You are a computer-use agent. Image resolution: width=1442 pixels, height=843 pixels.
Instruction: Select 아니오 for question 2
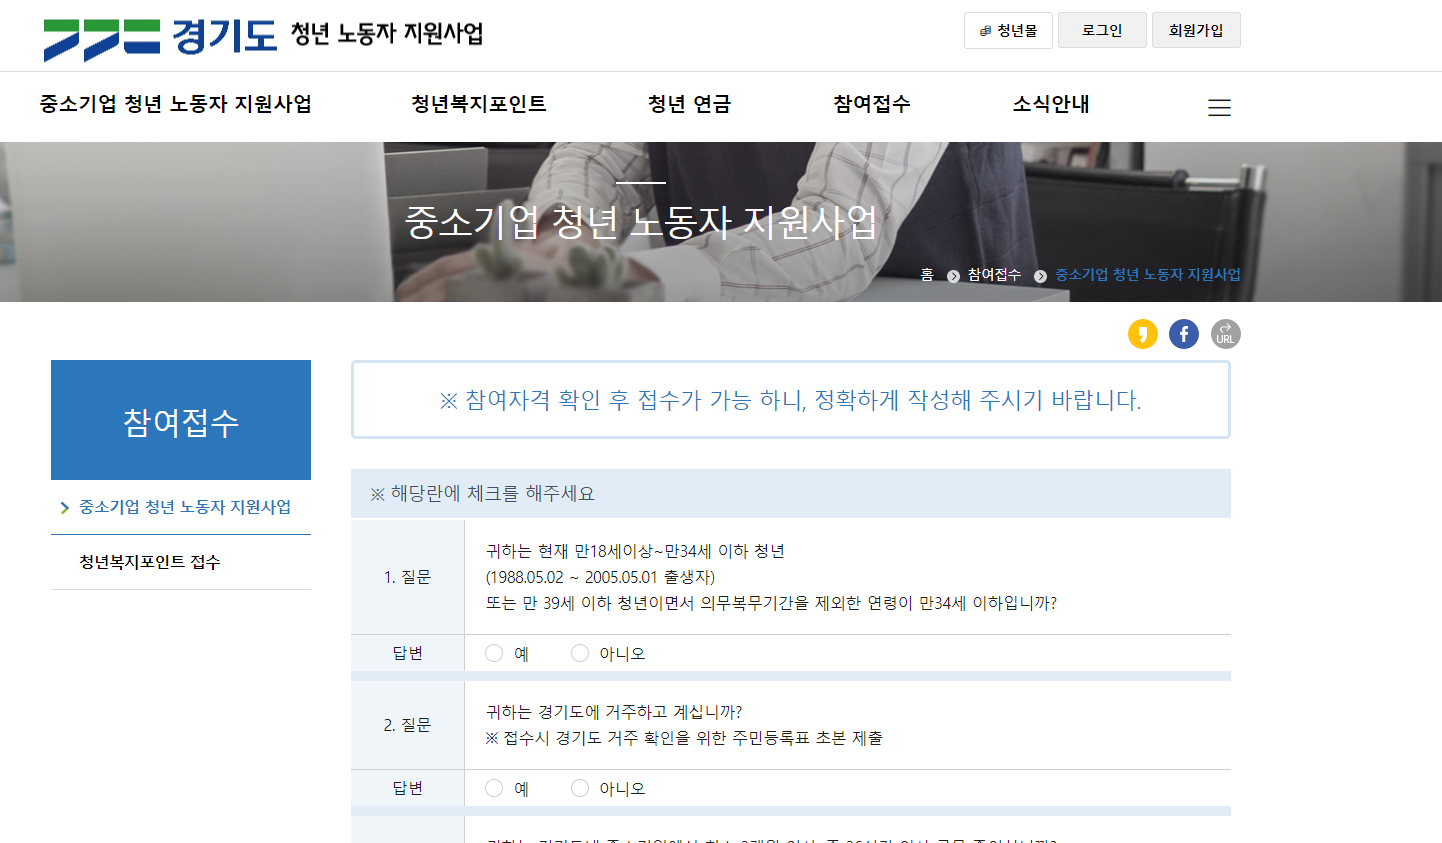[x=580, y=787]
